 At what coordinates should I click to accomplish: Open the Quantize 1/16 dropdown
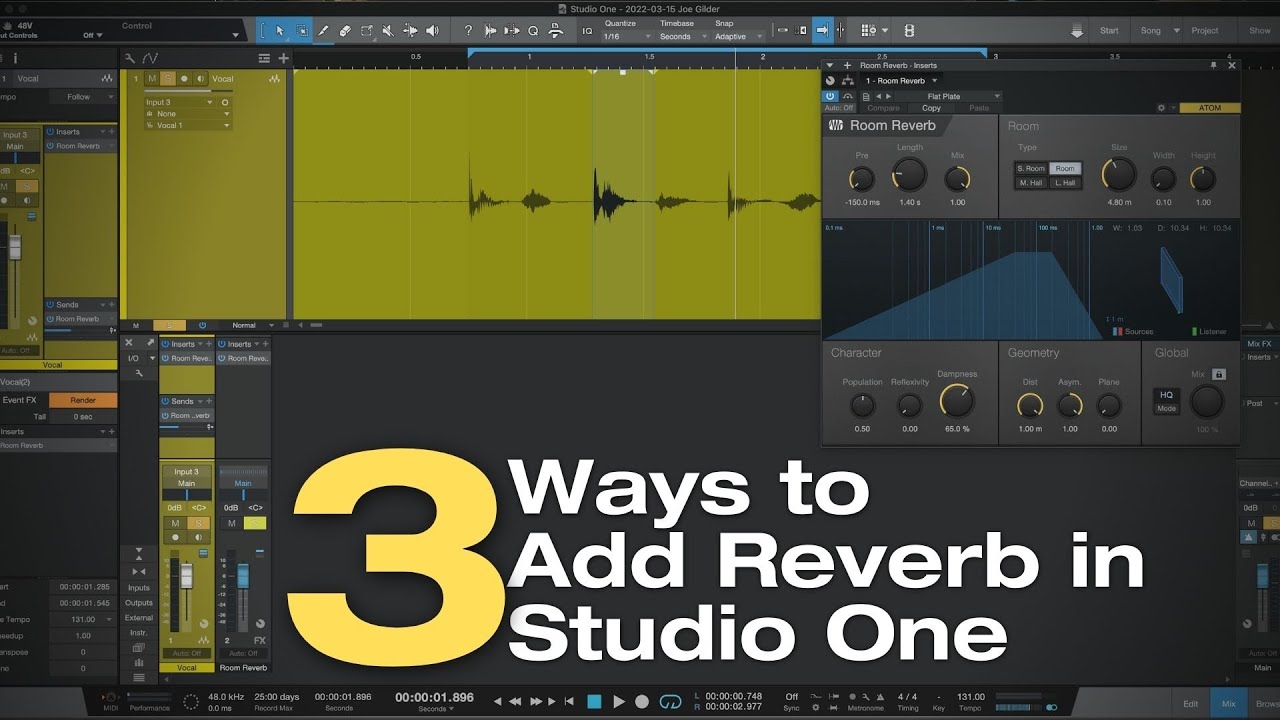[x=627, y=37]
